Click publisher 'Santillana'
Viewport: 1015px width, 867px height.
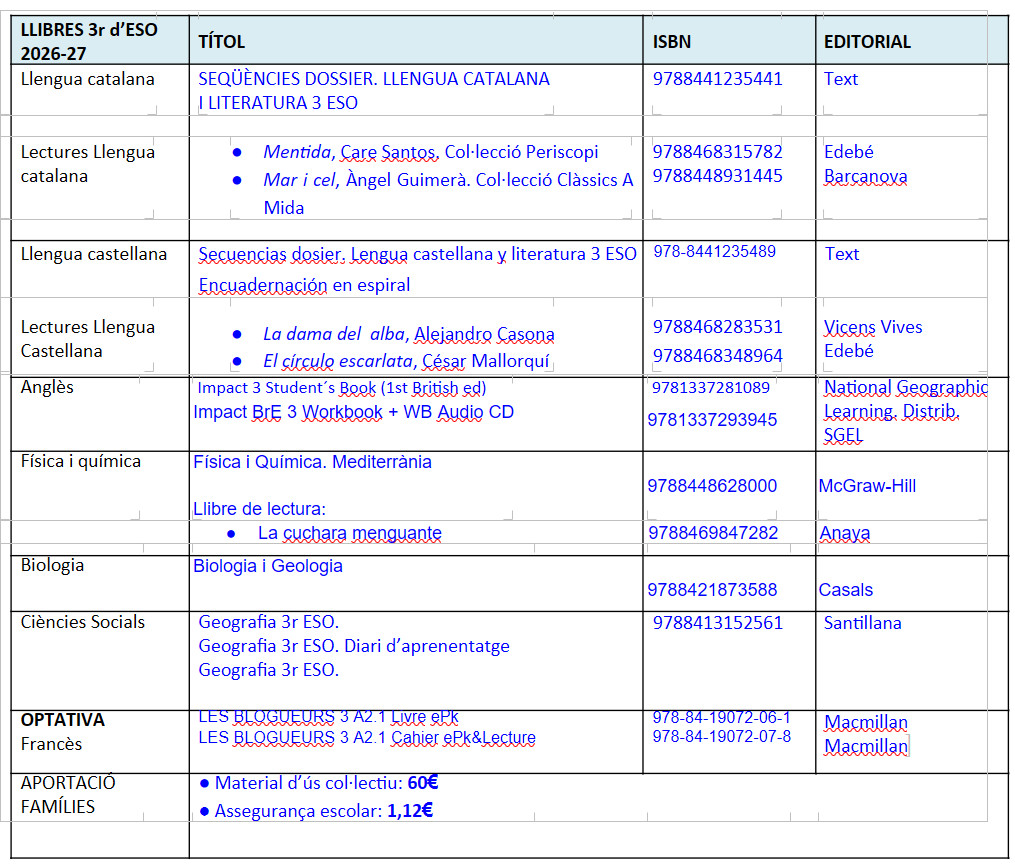tap(862, 623)
